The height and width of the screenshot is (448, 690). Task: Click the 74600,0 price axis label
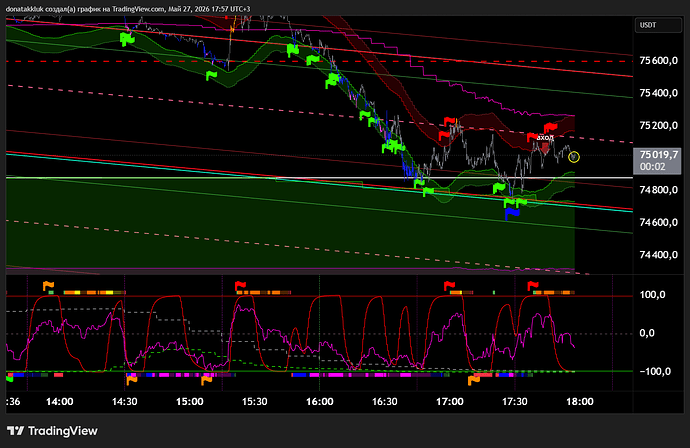pos(658,223)
